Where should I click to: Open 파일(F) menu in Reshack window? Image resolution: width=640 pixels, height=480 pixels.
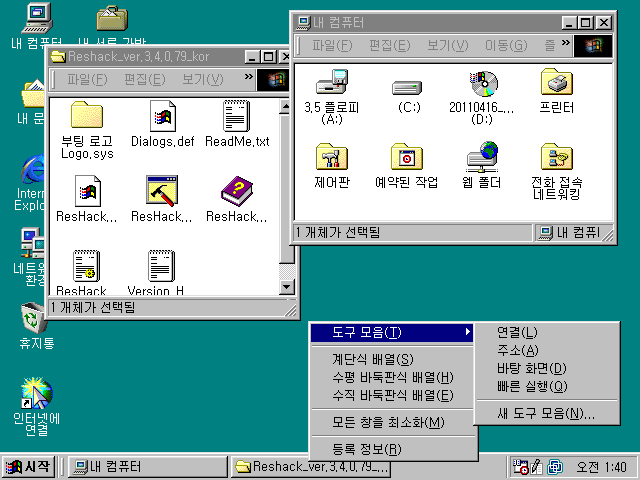click(87, 79)
